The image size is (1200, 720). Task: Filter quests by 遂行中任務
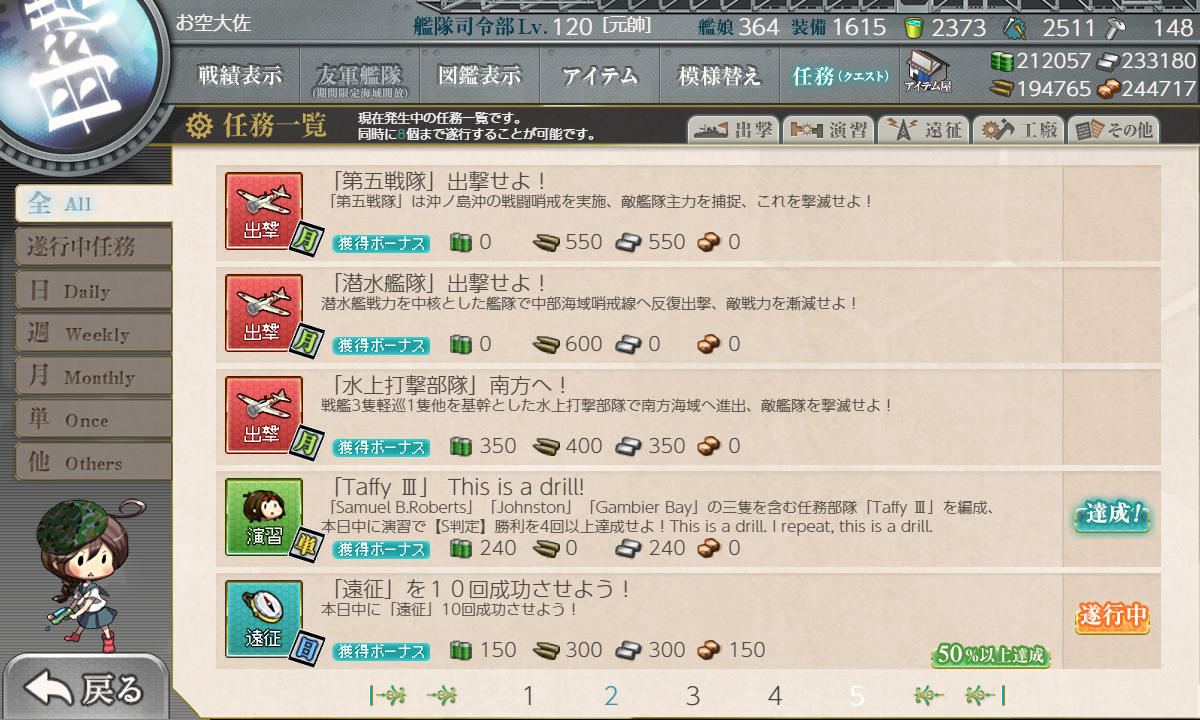point(94,247)
